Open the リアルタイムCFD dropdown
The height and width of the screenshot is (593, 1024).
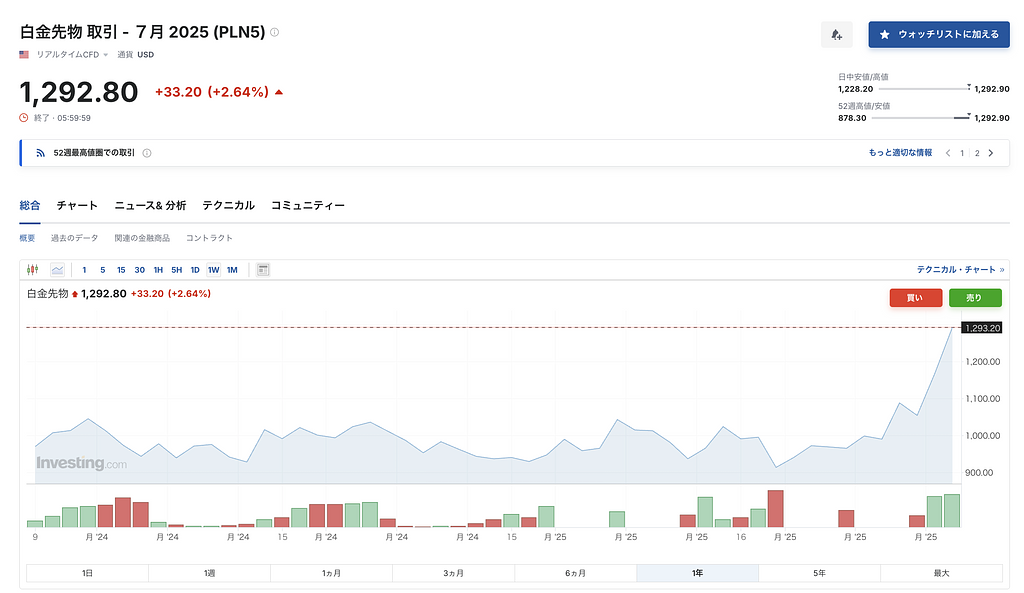coord(72,55)
